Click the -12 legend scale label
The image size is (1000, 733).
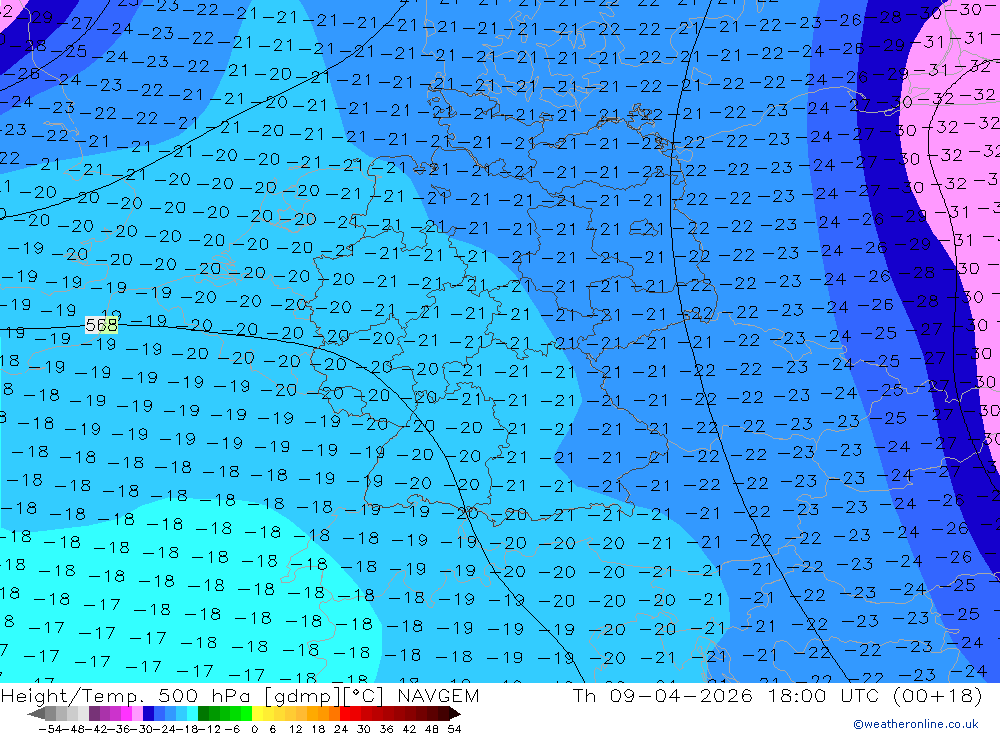coord(209,729)
